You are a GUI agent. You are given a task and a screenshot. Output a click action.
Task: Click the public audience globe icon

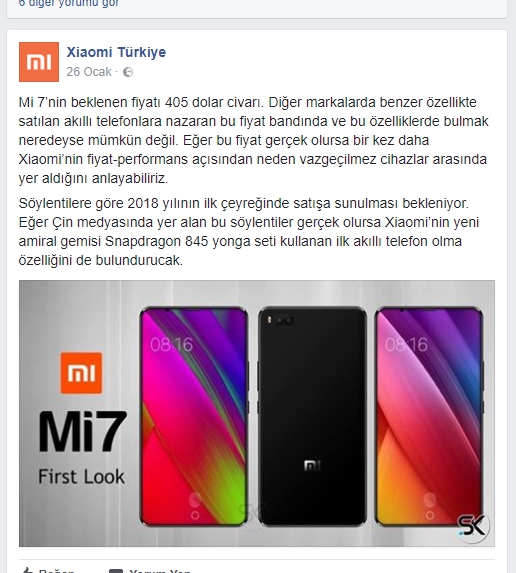tap(128, 72)
